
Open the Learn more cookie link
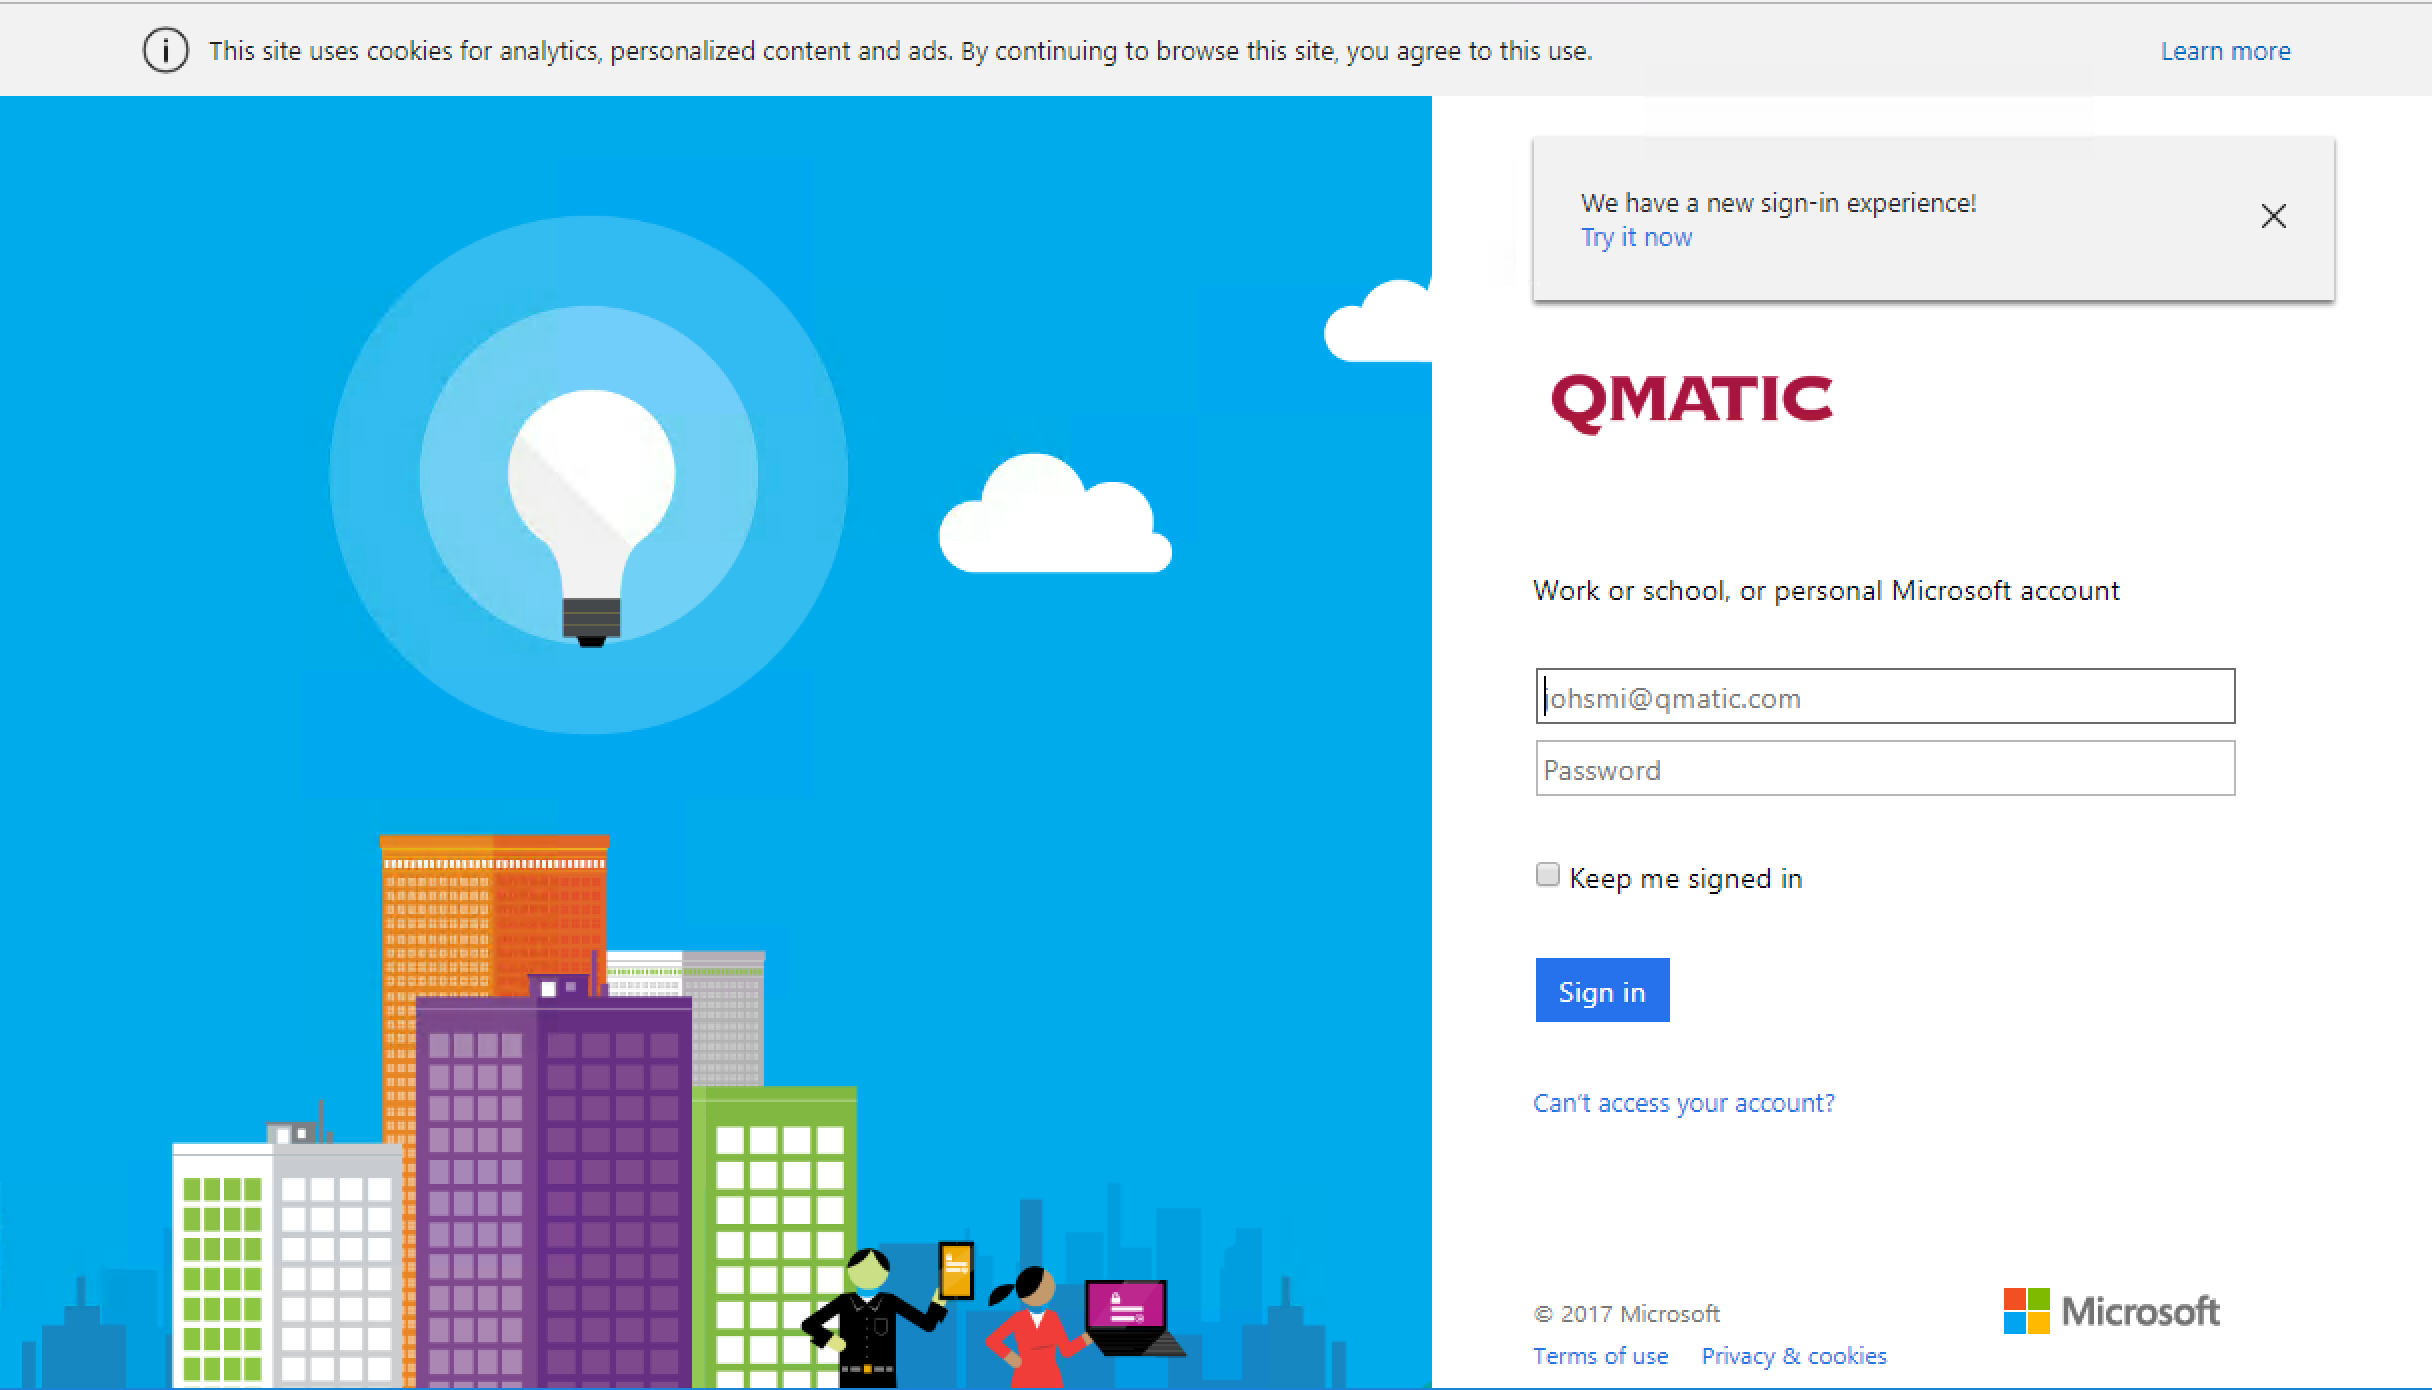pos(2225,51)
